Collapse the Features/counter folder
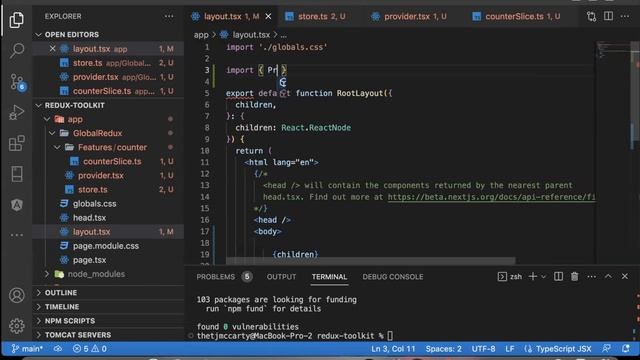Image resolution: width=640 pixels, height=360 pixels. 112,147
